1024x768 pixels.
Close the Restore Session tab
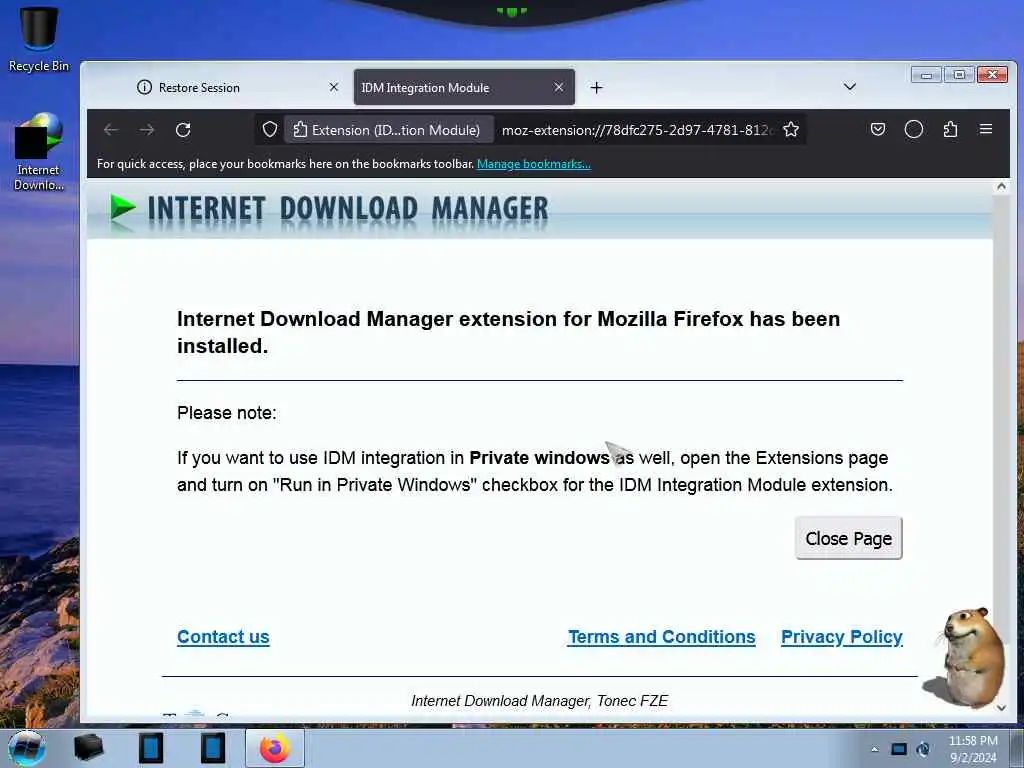(334, 87)
